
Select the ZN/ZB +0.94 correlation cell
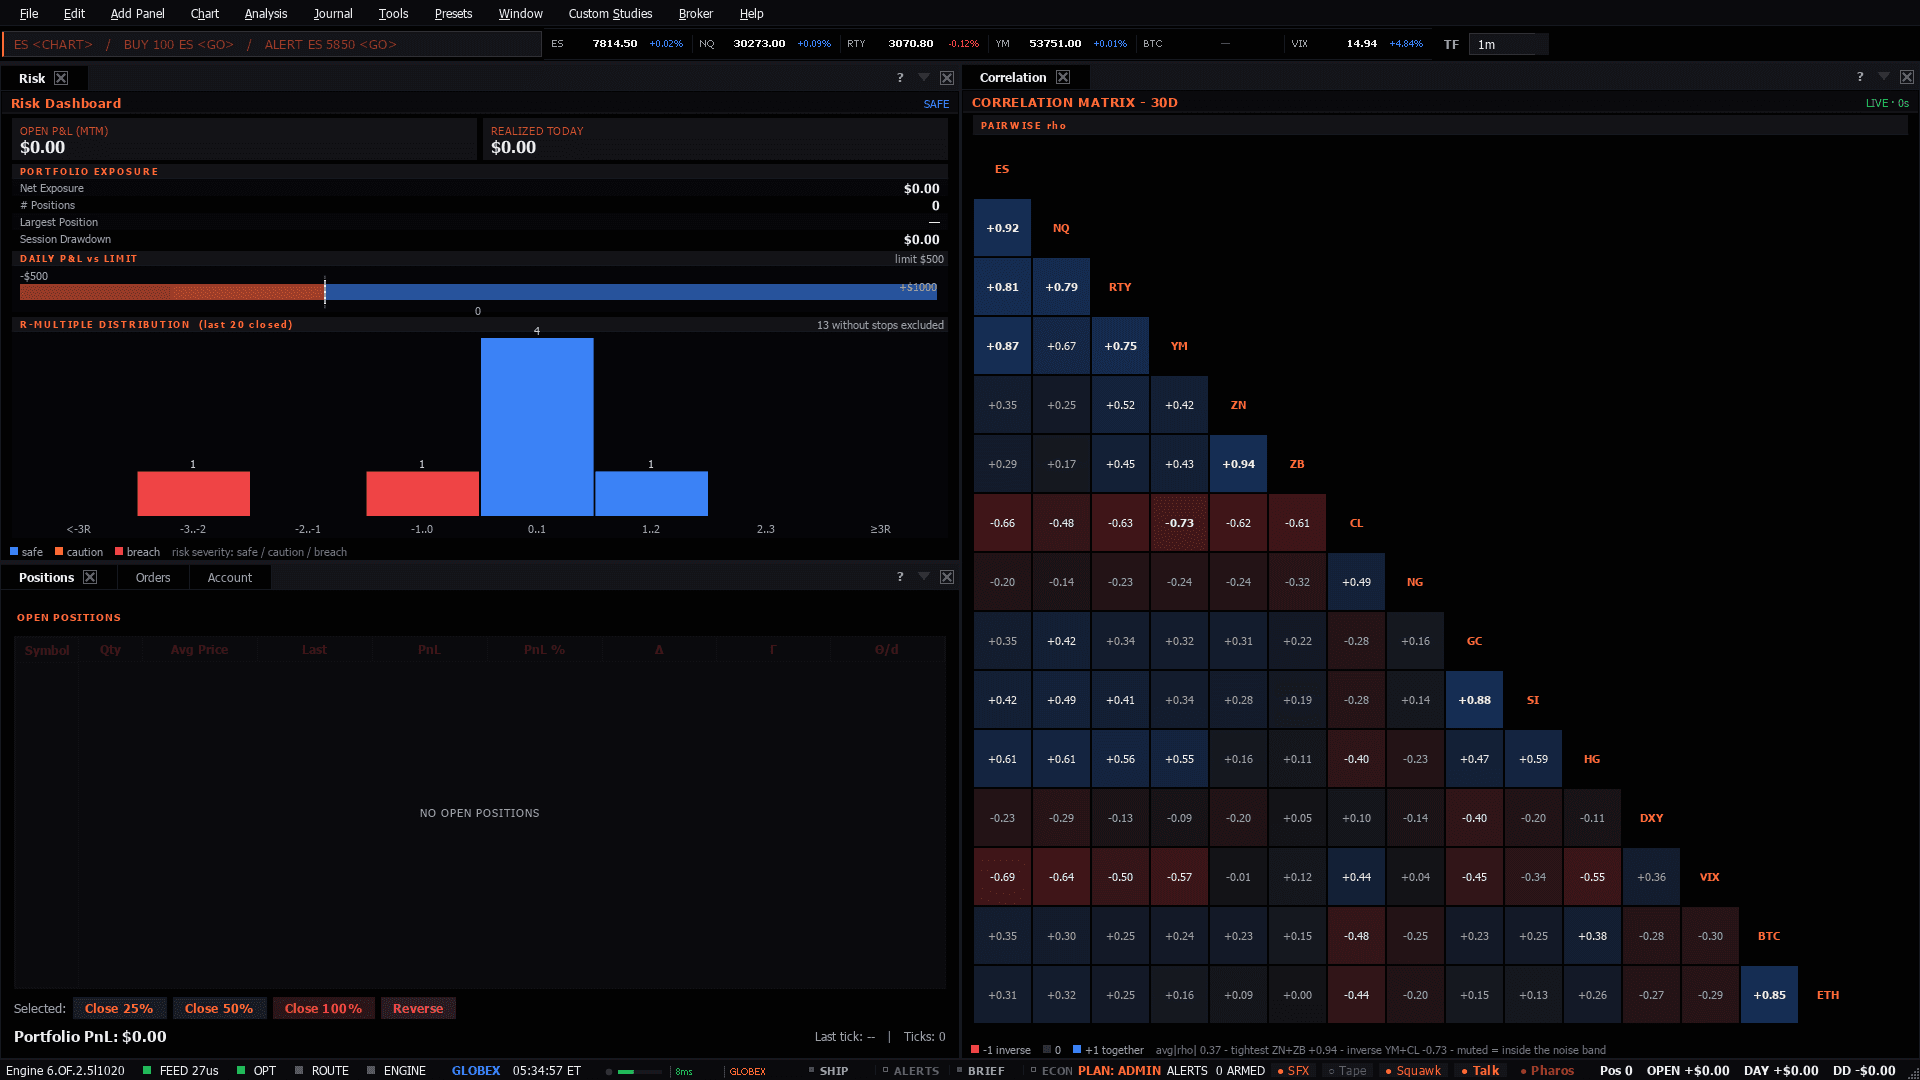1238,464
